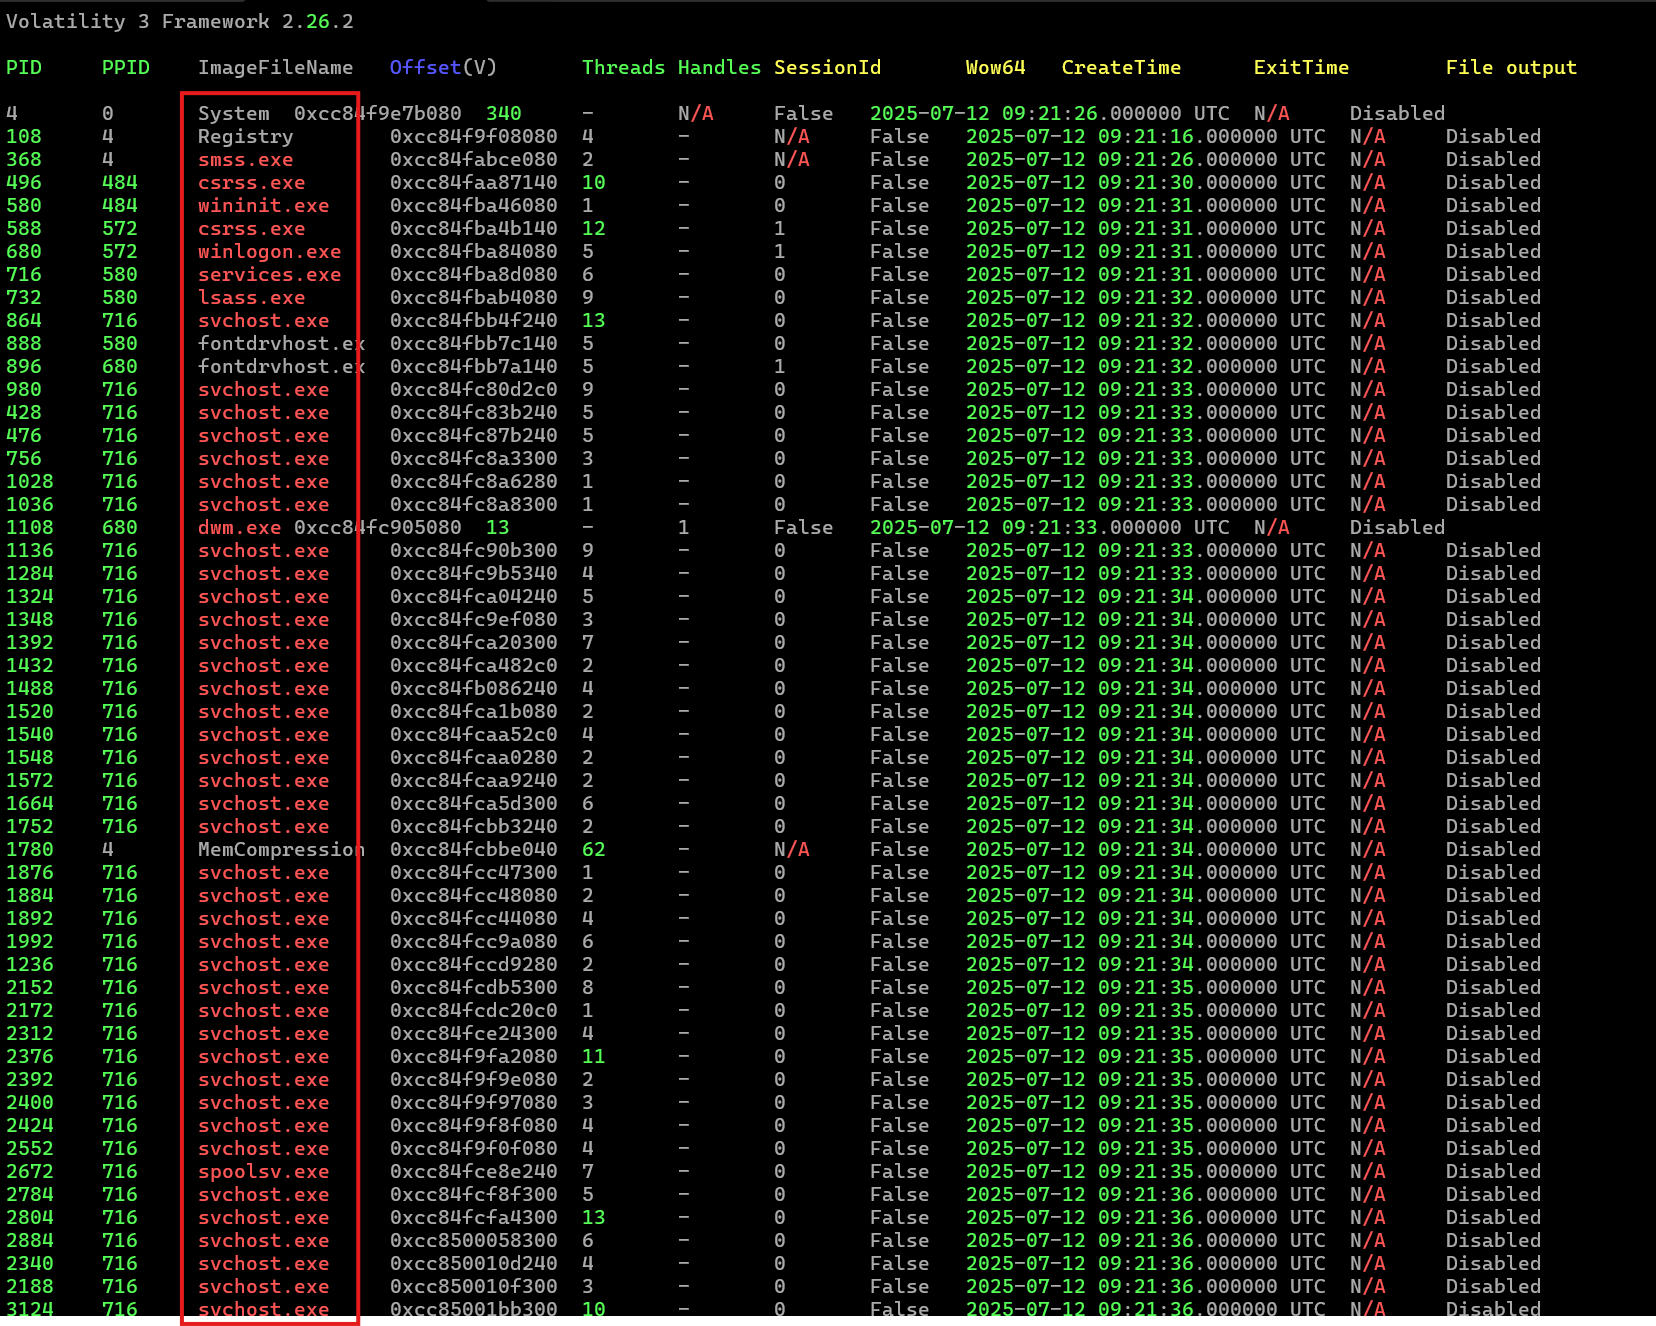This screenshot has height=1326, width=1656.
Task: Click offset 0xcc84fce8e240 for spoolsv.exe
Action: (x=473, y=1171)
